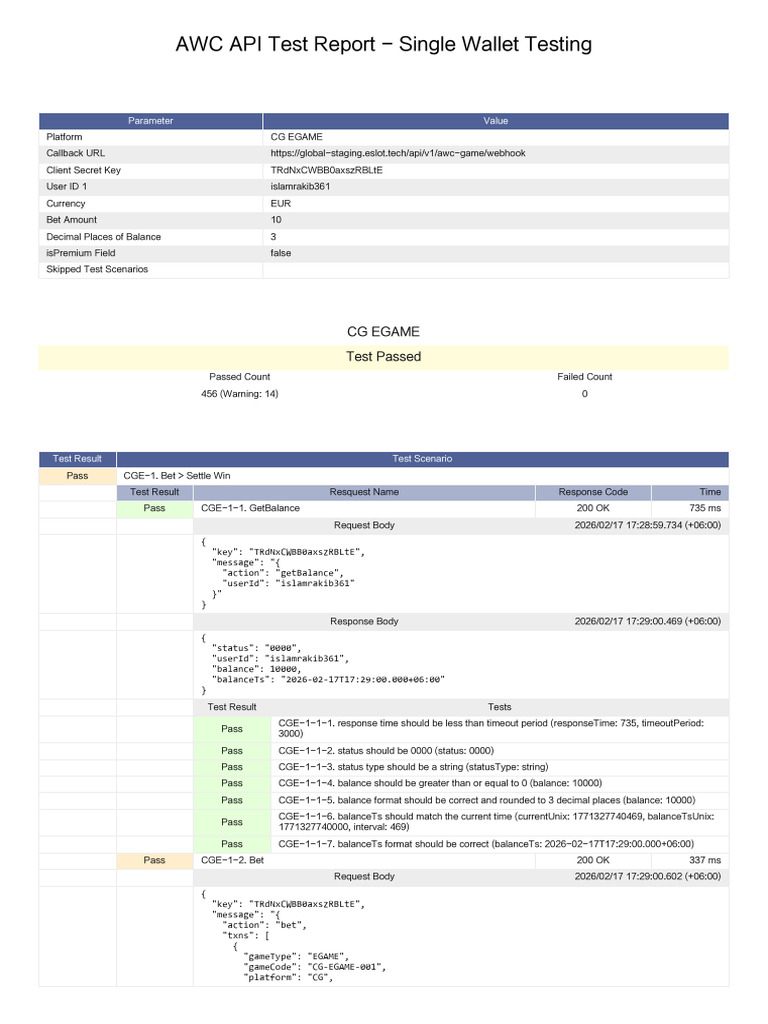Click timestamp '2026/02/17 17:28:59.734 (+06:00)'
The height and width of the screenshot is (1024, 768).
pos(648,526)
